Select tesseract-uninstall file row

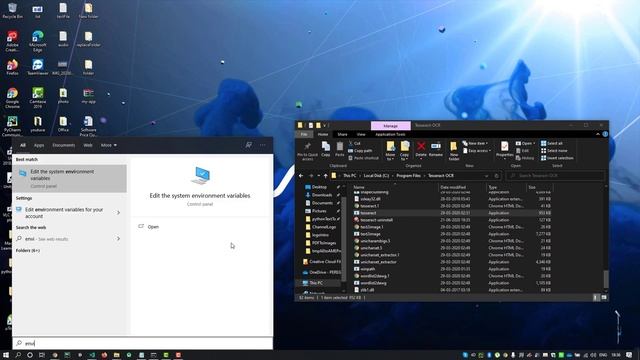click(x=452, y=220)
